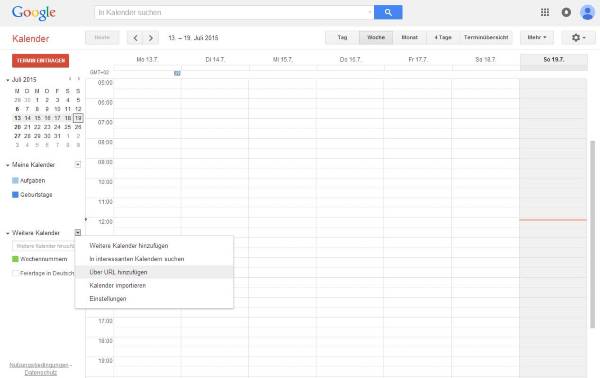The image size is (600, 378).
Task: Open the settings gear menu
Action: click(578, 37)
